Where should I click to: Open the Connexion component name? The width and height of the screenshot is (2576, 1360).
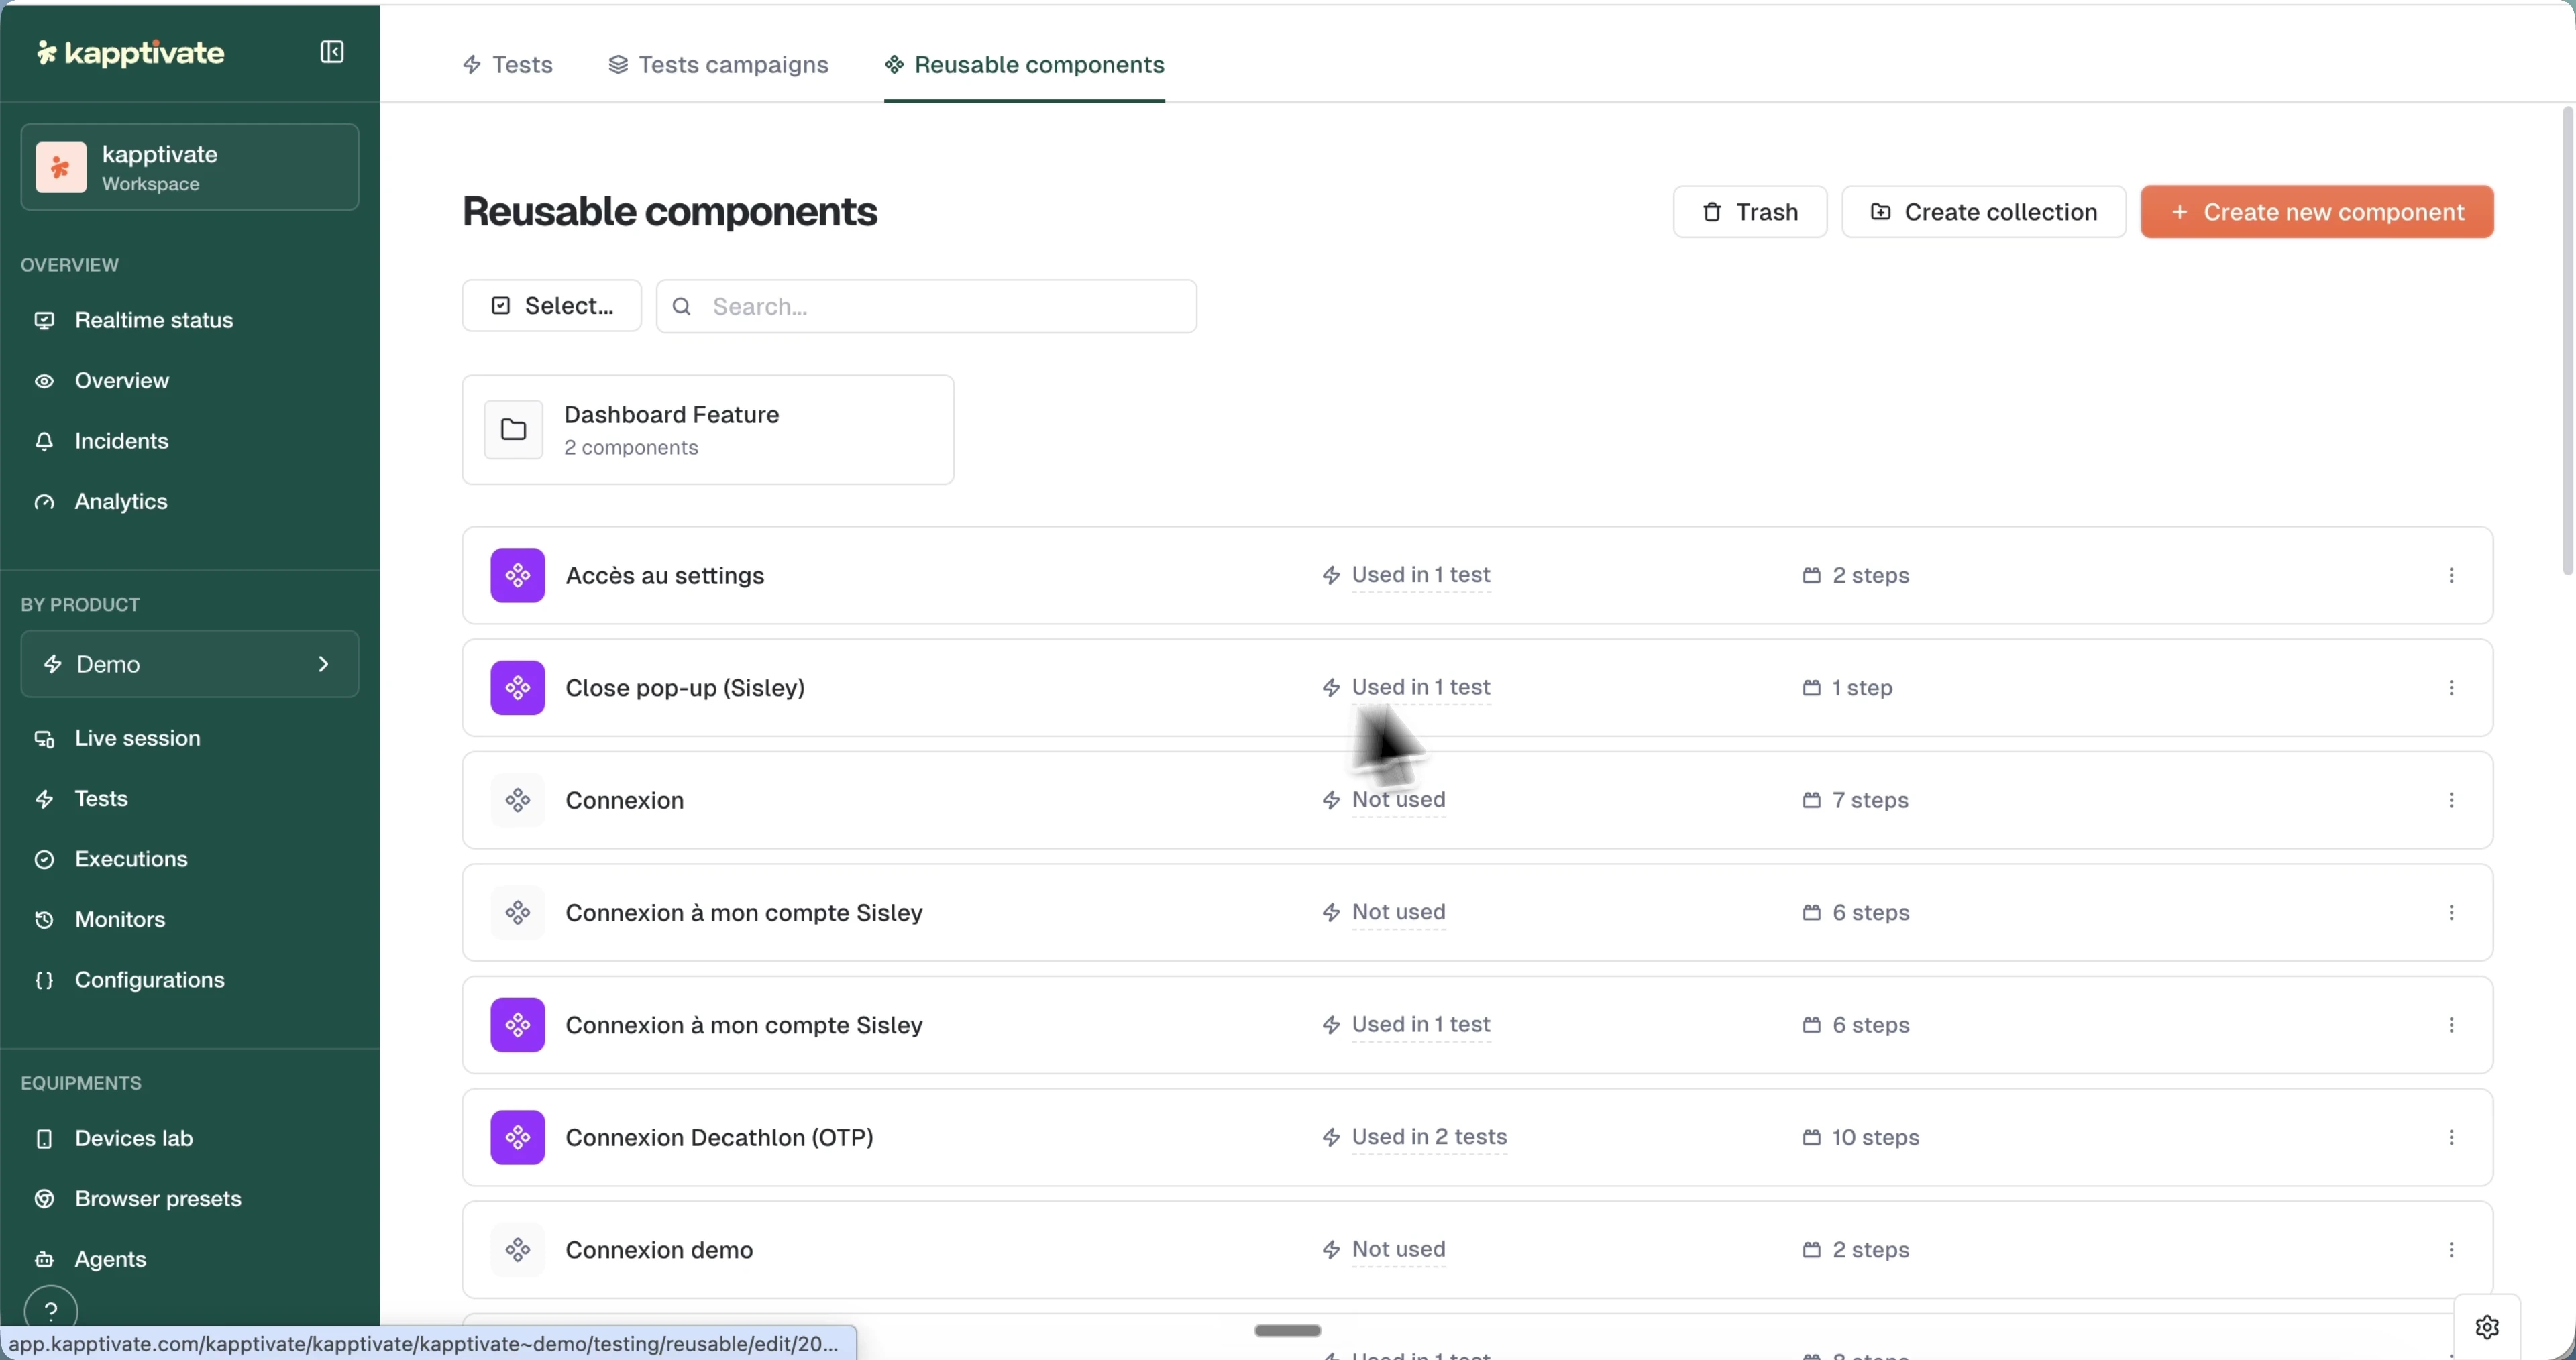coord(624,800)
